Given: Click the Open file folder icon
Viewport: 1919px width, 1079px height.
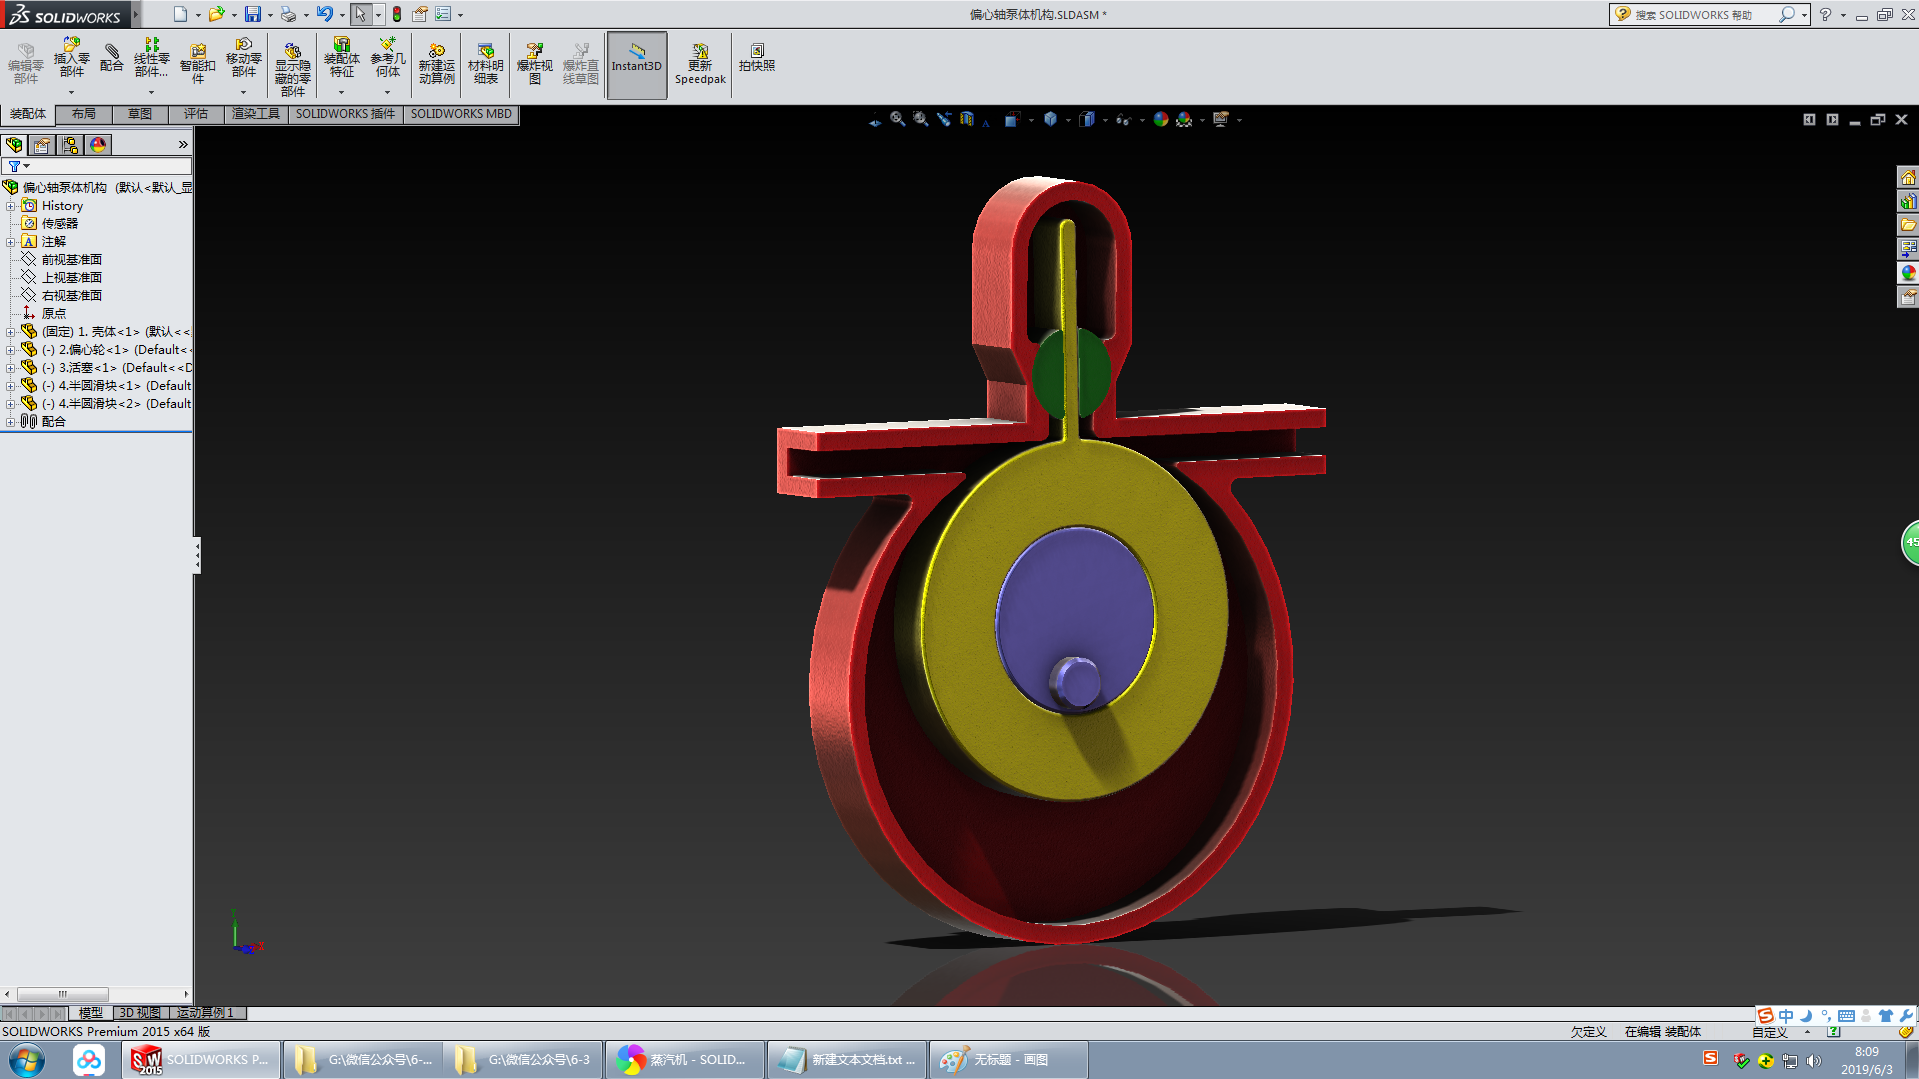Looking at the screenshot, I should [x=216, y=14].
